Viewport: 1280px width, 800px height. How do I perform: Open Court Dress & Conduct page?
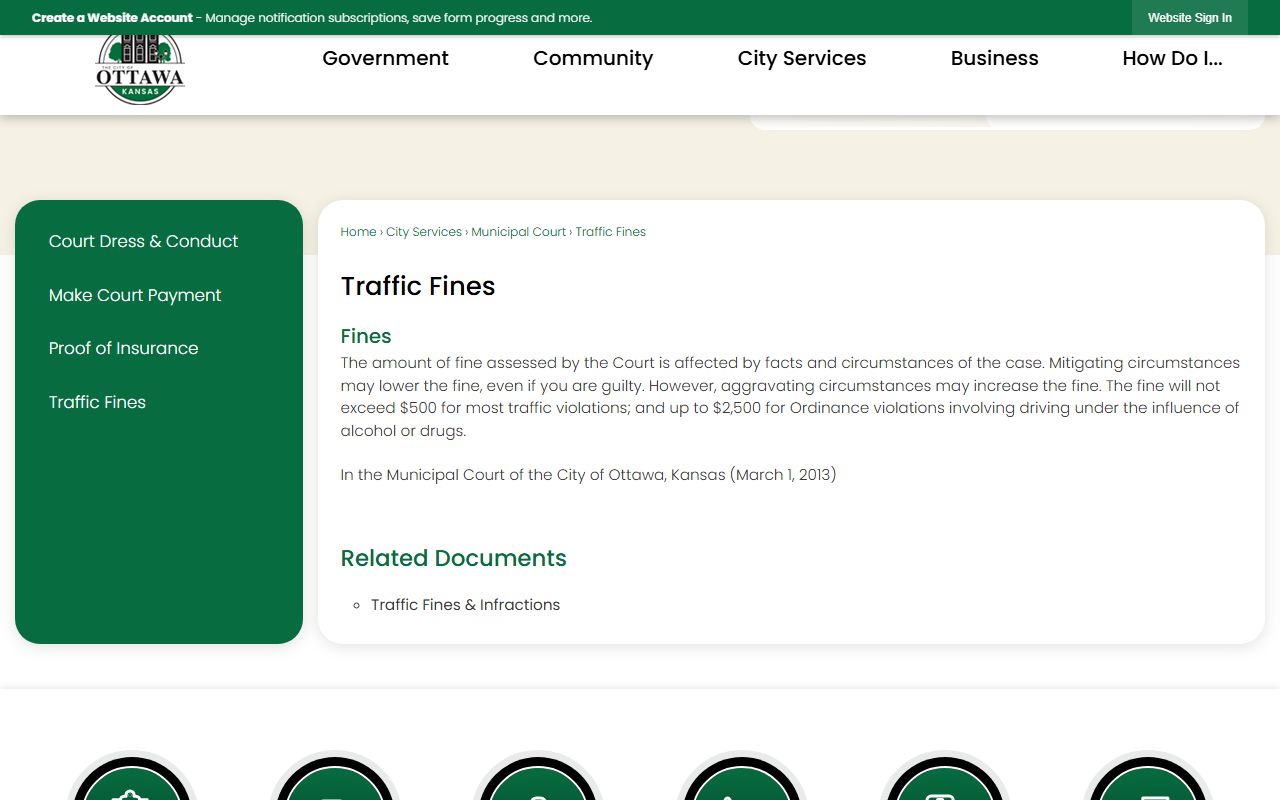click(143, 241)
